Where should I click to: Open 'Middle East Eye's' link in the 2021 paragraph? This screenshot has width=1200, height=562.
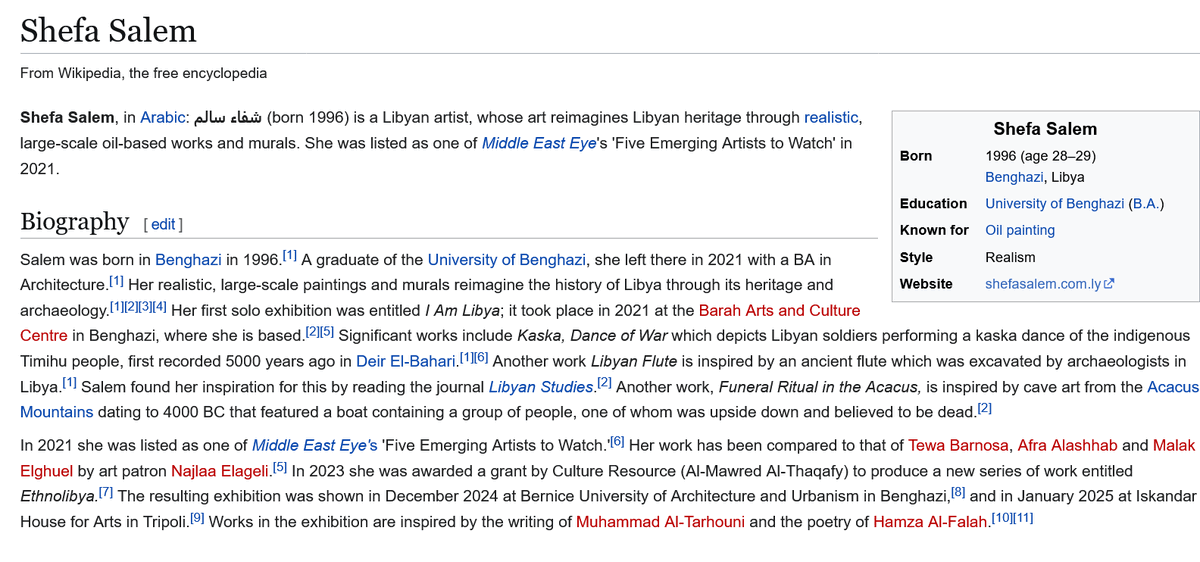(315, 445)
